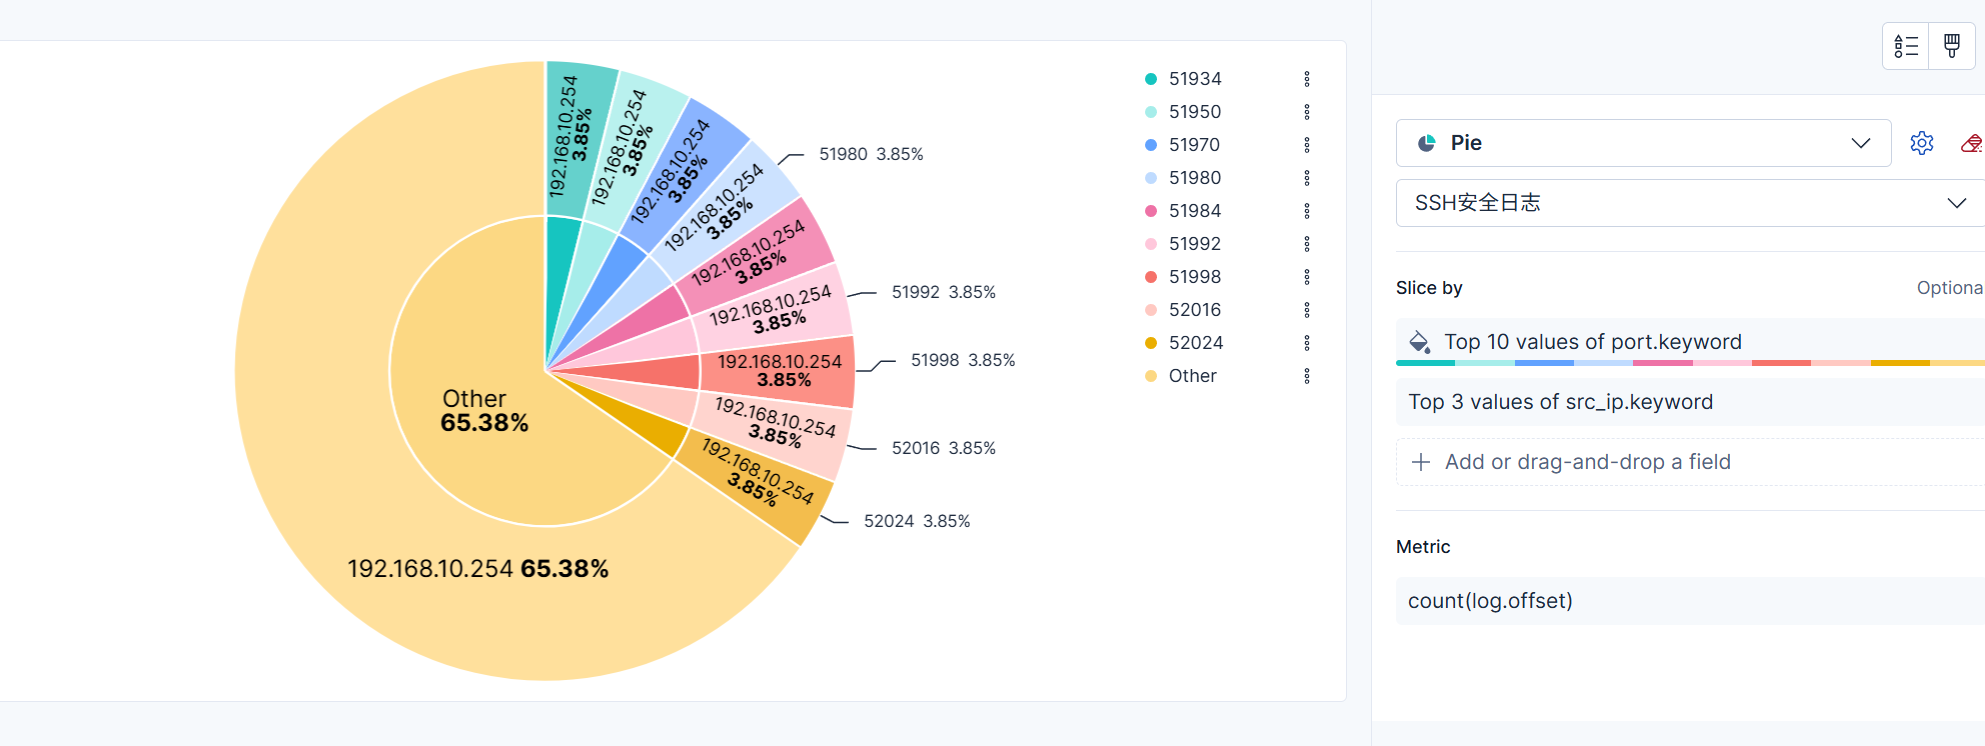
Task: Open options menu for legend item 51934
Action: (x=1307, y=79)
